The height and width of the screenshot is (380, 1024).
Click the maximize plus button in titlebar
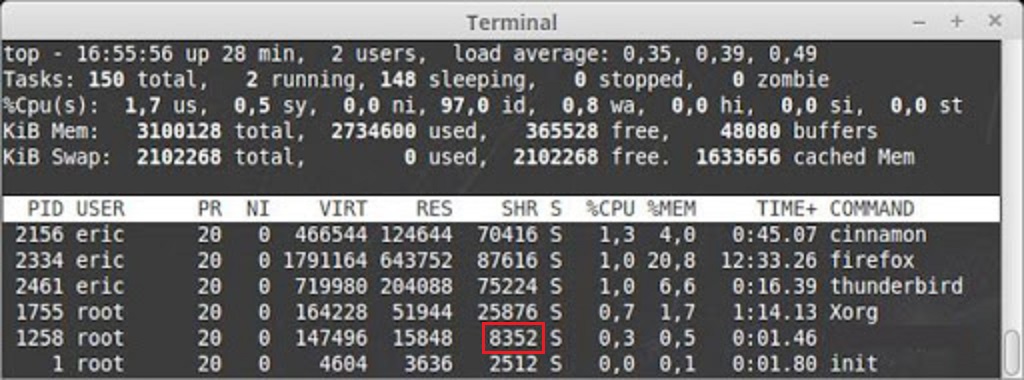click(x=957, y=22)
